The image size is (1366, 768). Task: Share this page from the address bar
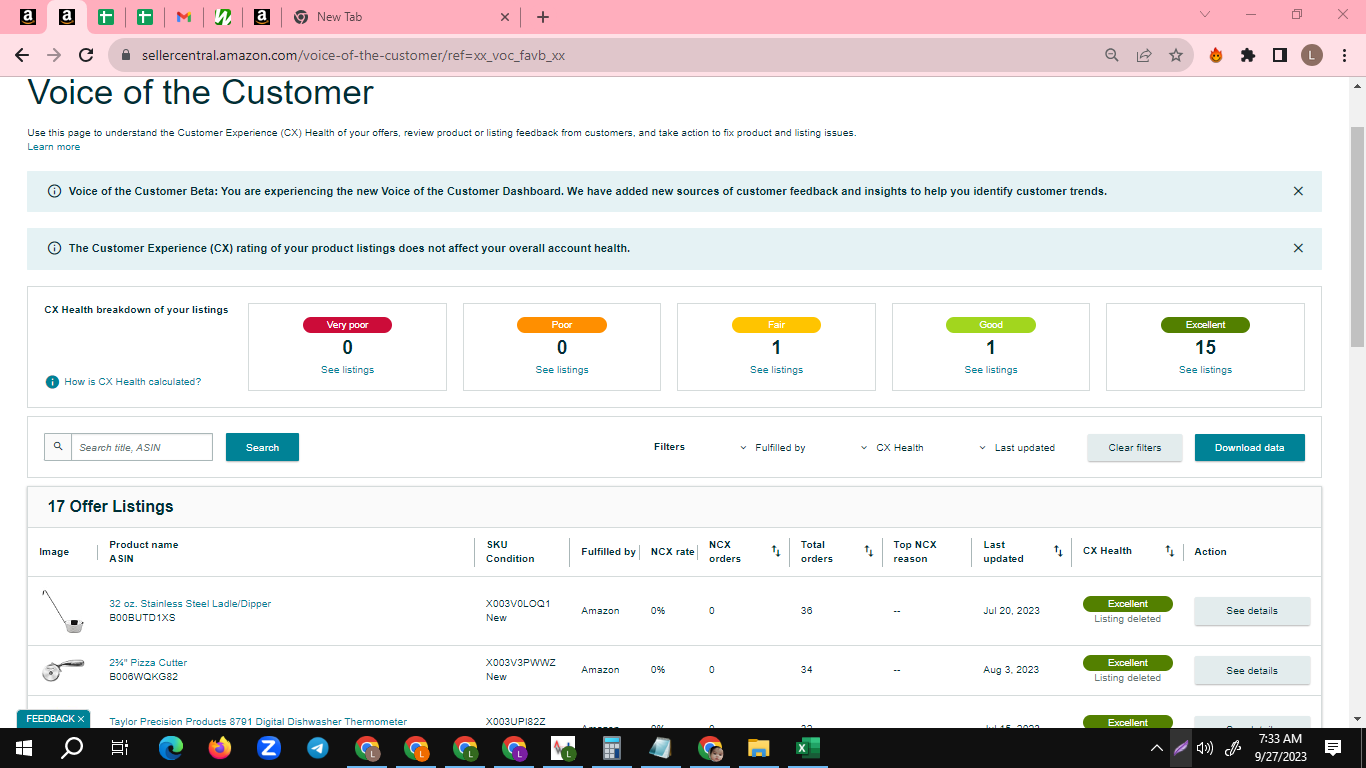(1144, 56)
